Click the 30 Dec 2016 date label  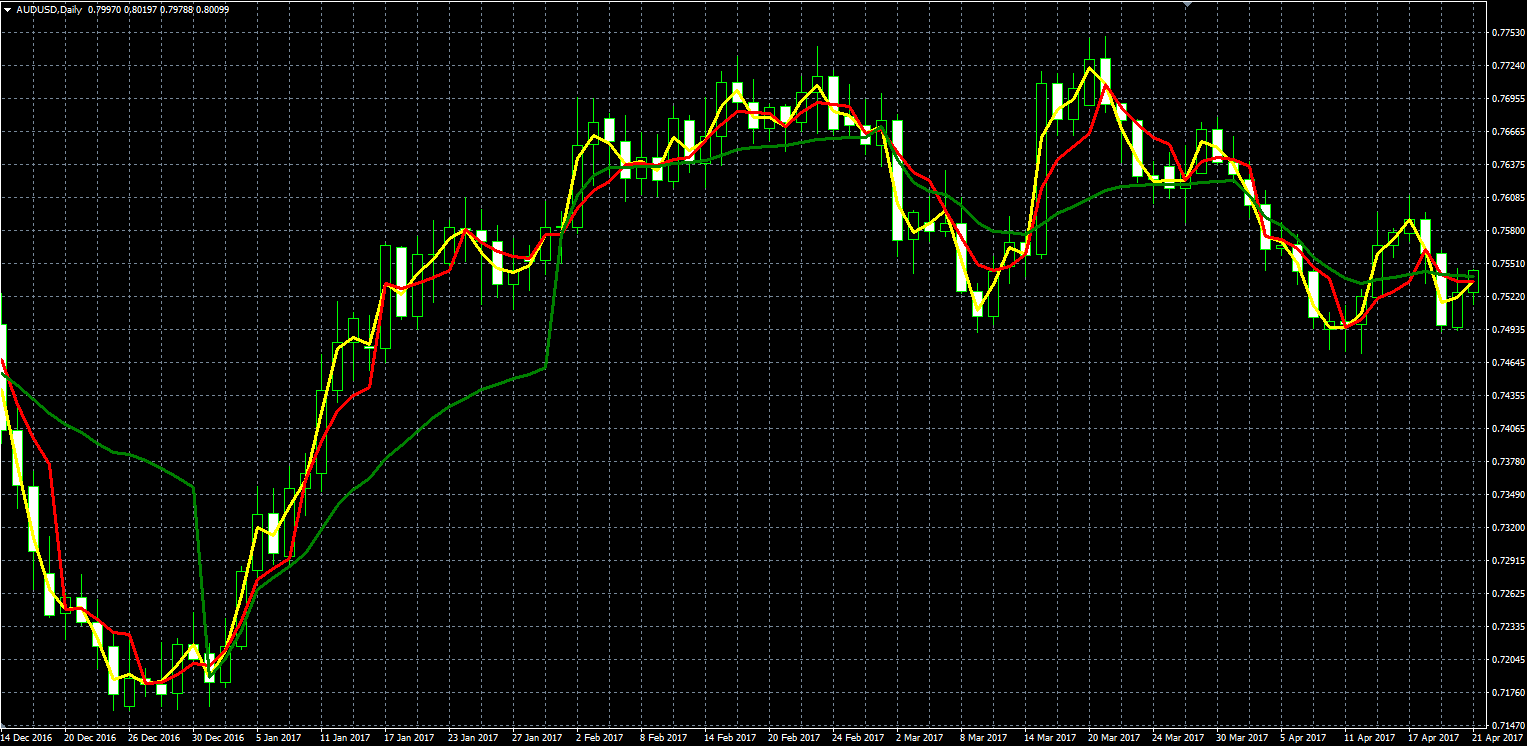(218, 738)
